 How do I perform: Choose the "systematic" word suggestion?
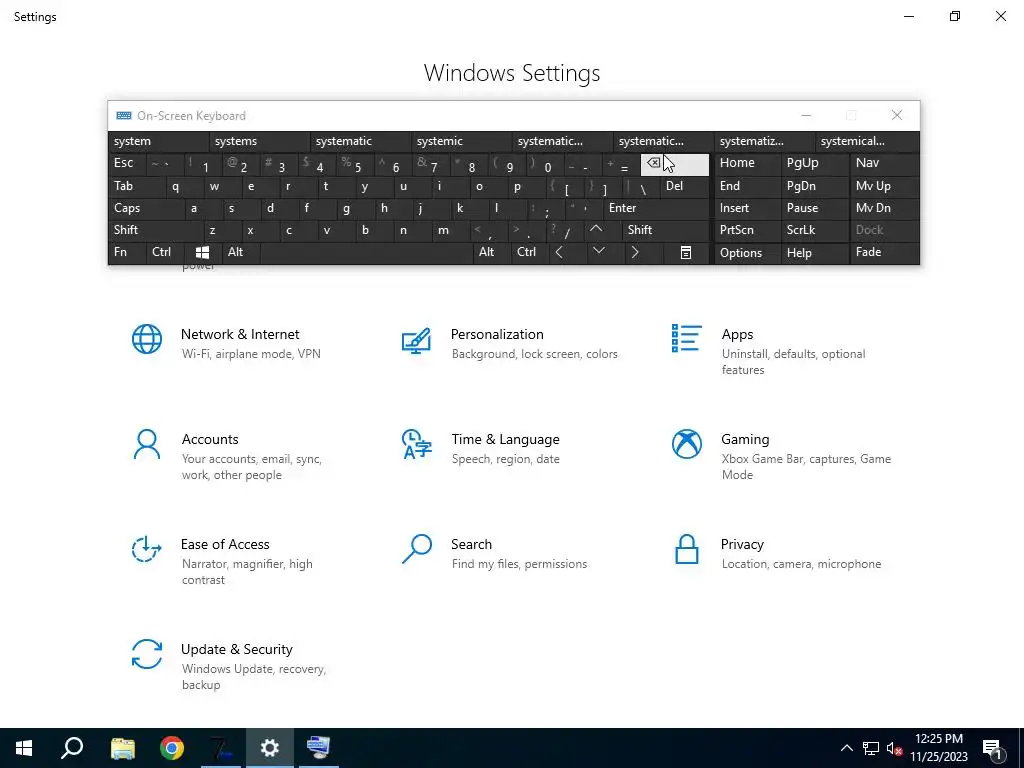361,142
